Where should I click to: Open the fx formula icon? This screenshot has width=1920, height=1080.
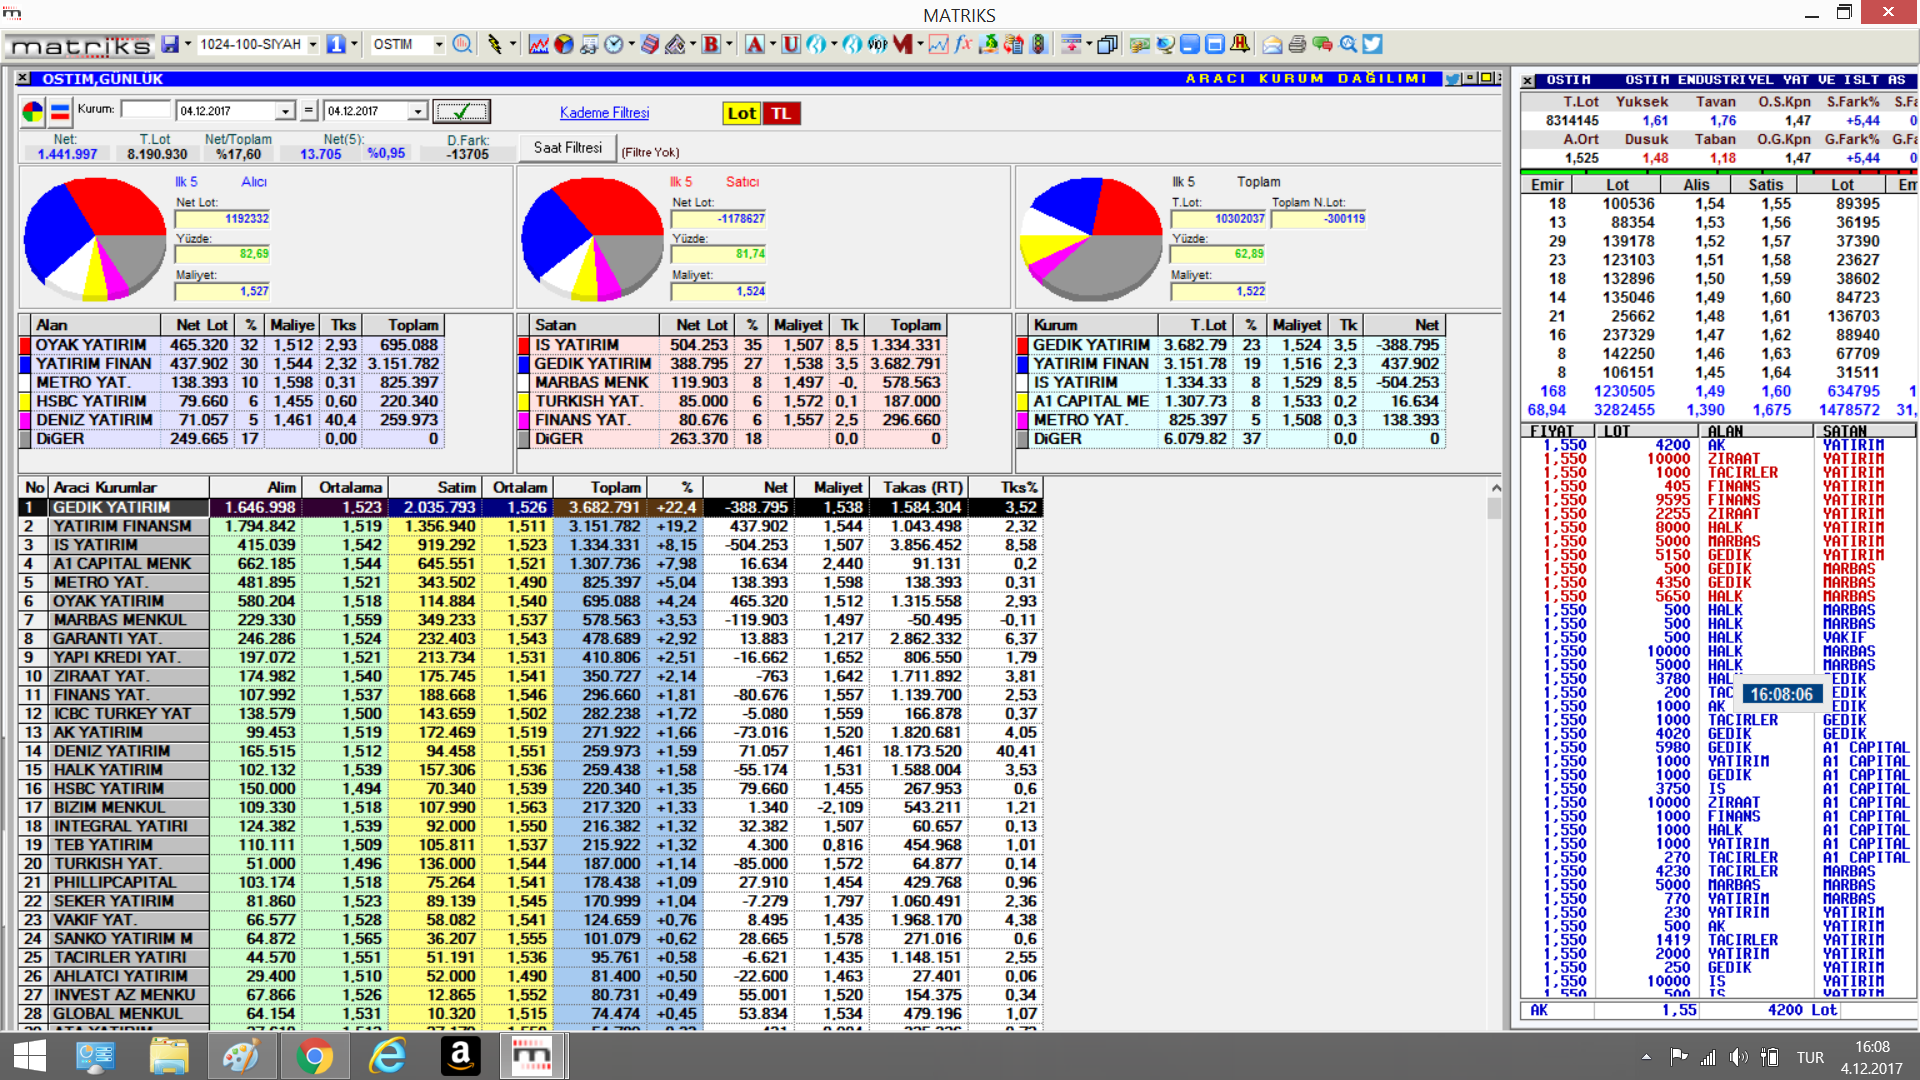pyautogui.click(x=963, y=44)
